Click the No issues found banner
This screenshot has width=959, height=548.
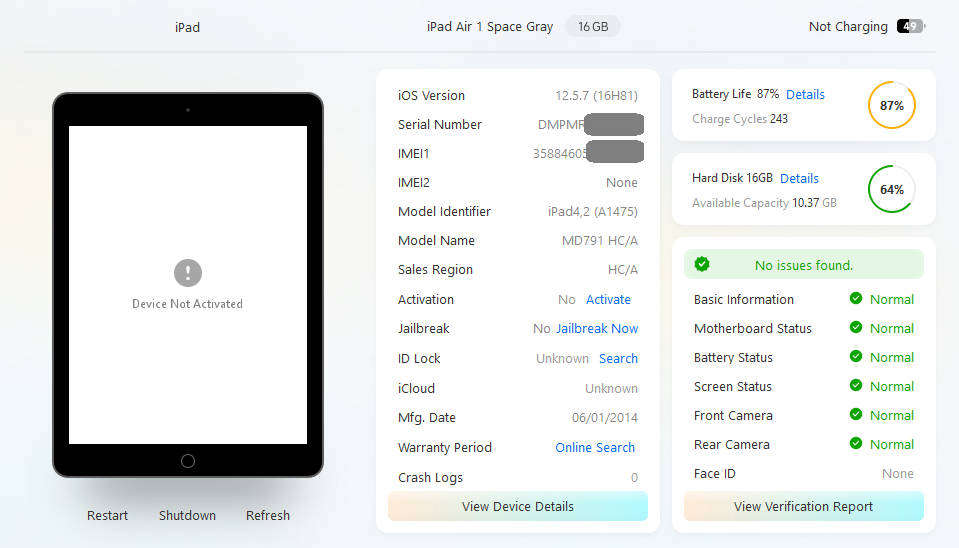click(803, 264)
